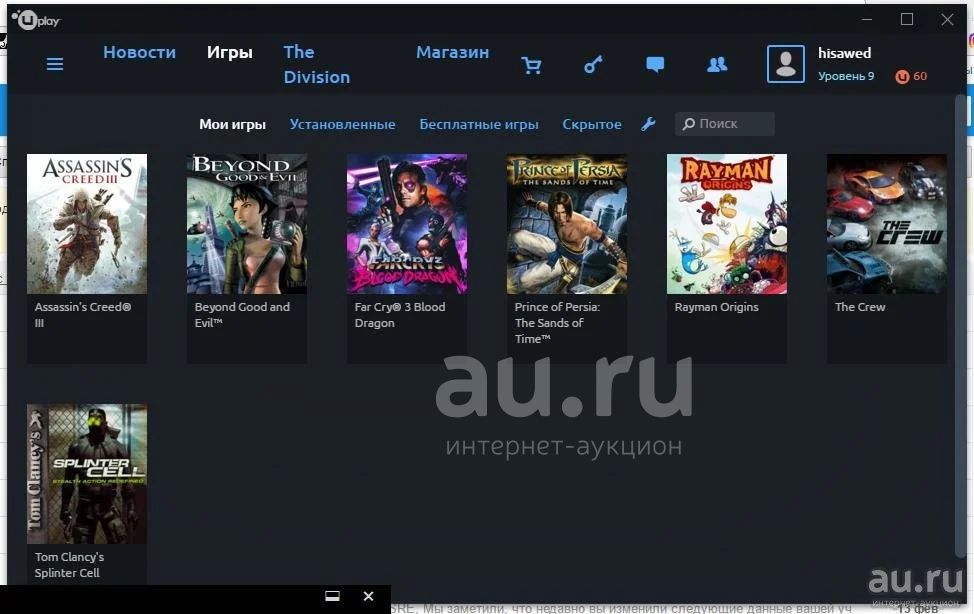Select the Мои игры filter
974x614 pixels.
pos(232,124)
